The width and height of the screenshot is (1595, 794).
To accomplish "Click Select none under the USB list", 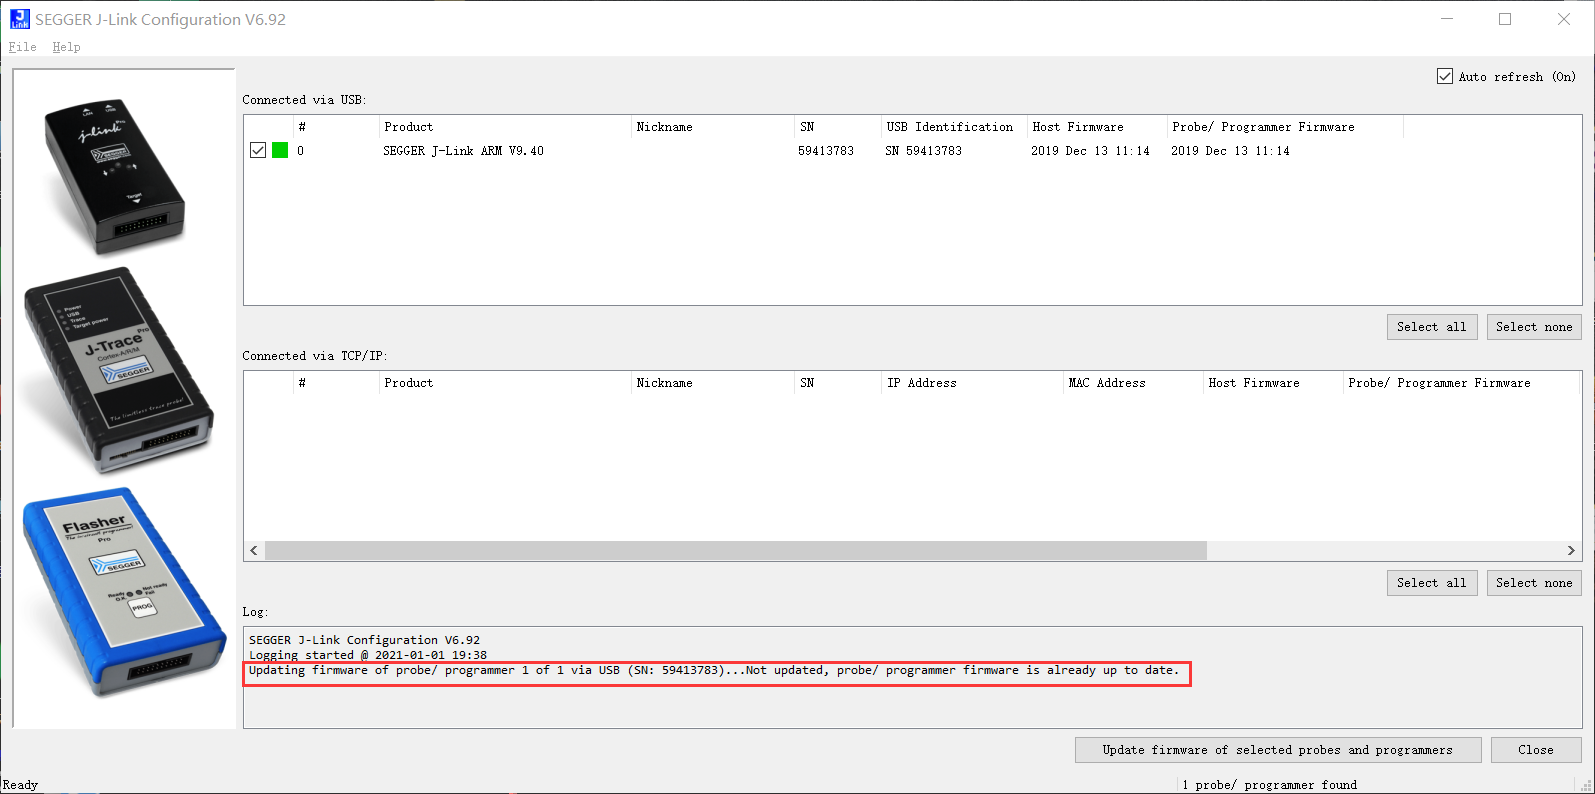I will point(1534,327).
